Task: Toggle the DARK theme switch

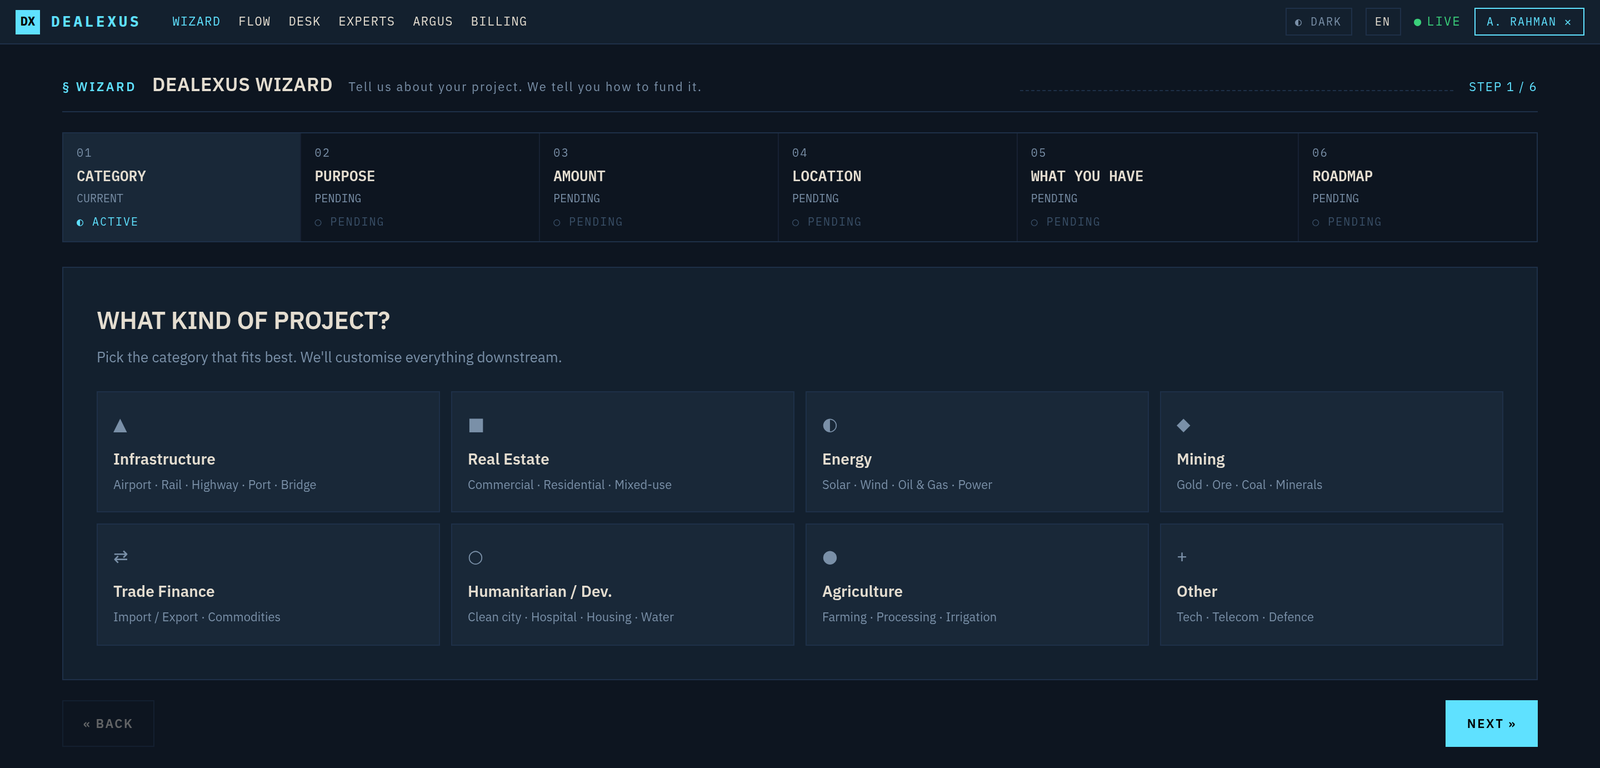Action: [1319, 22]
